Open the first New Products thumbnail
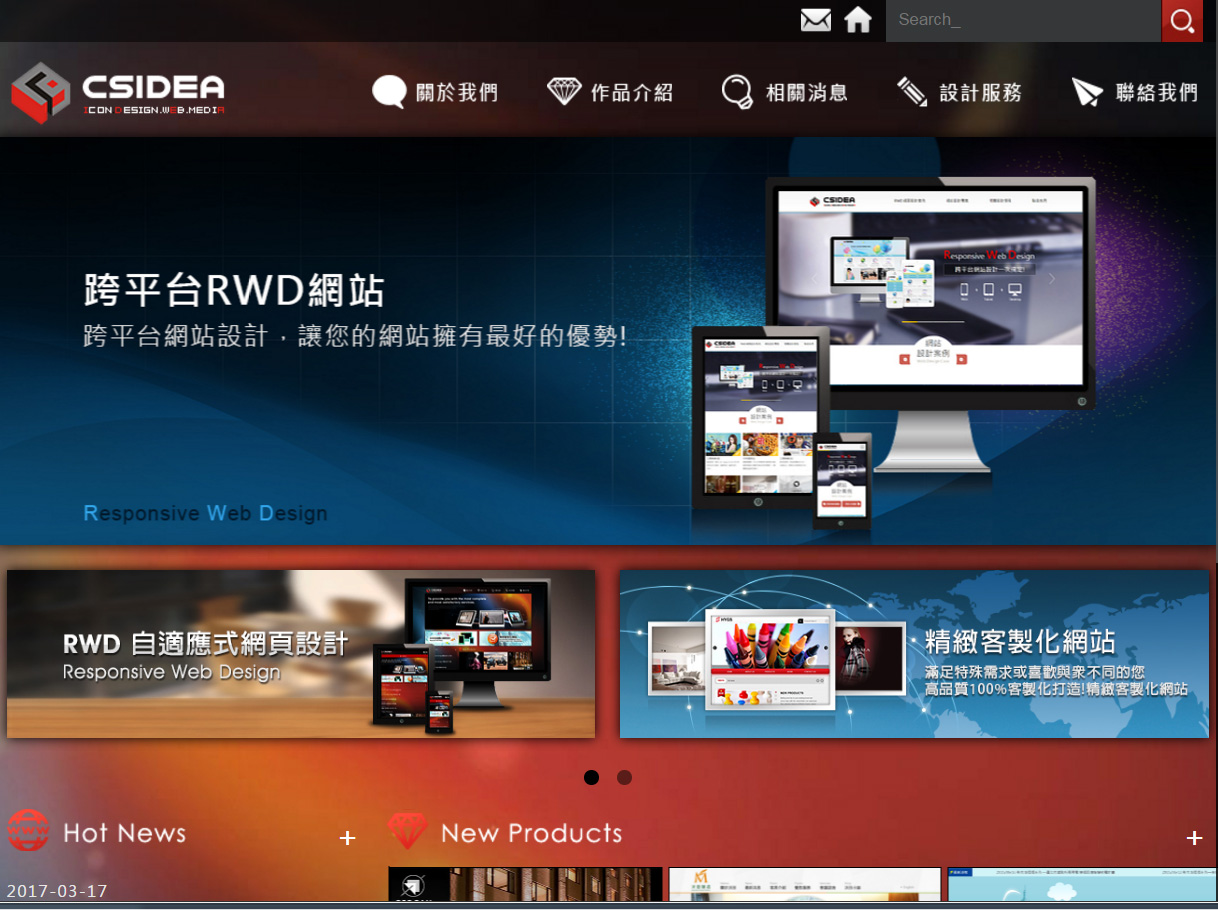Viewport: 1218px width, 910px height. [525, 885]
